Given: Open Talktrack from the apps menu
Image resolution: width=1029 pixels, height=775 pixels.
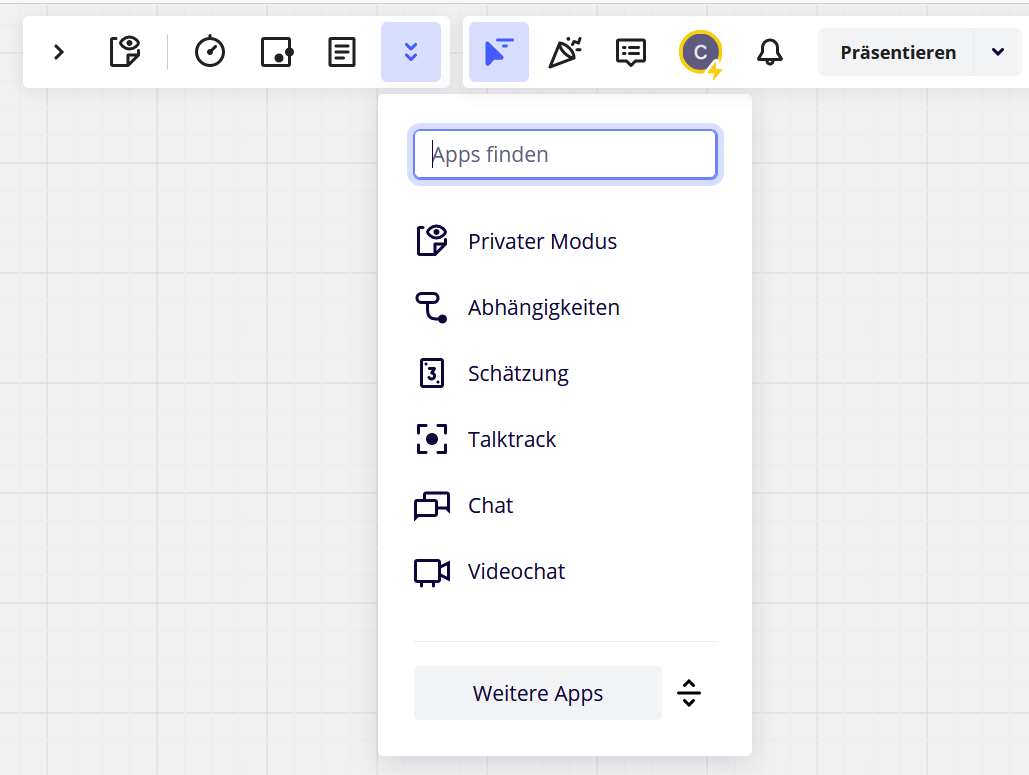Looking at the screenshot, I should tap(512, 439).
